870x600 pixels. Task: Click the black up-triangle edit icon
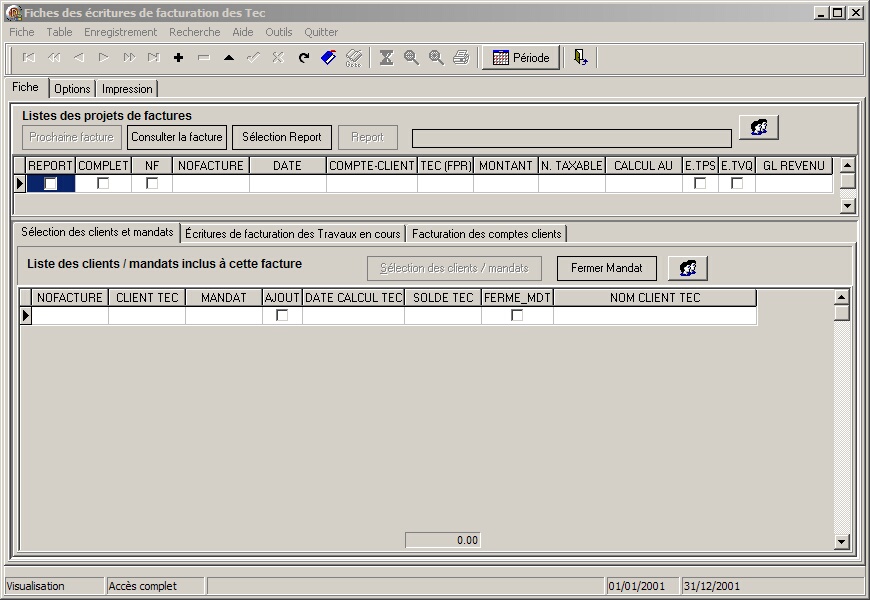(229, 58)
